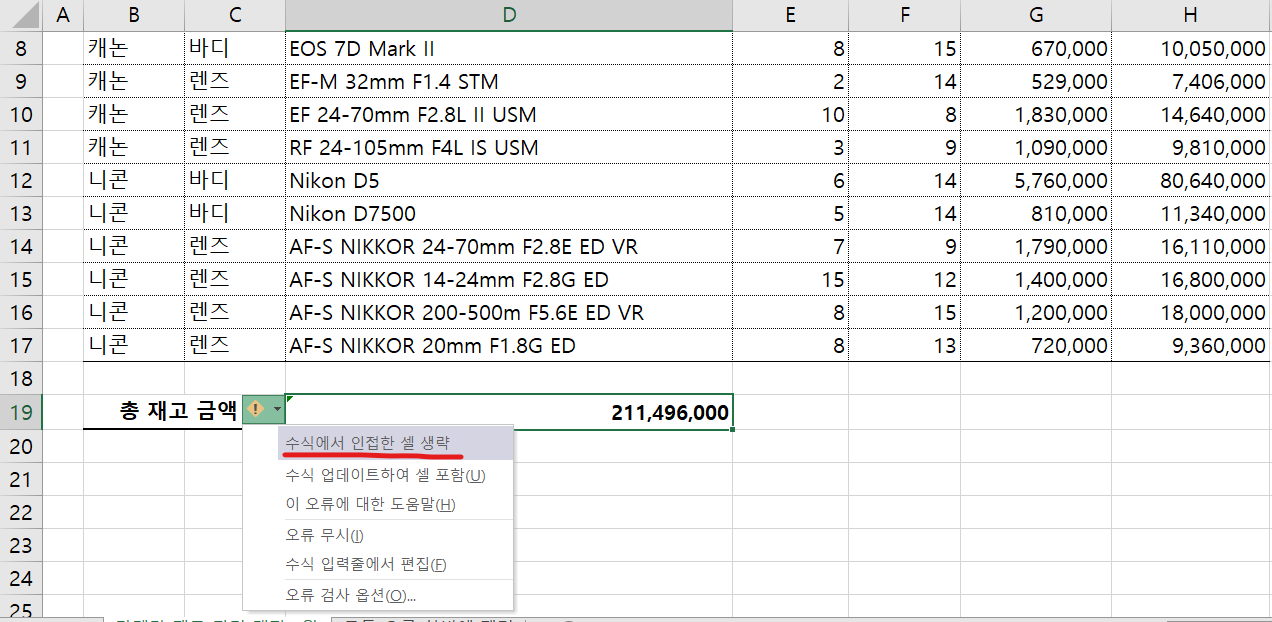This screenshot has width=1272, height=622.
Task: Select column B header
Action: click(x=134, y=14)
